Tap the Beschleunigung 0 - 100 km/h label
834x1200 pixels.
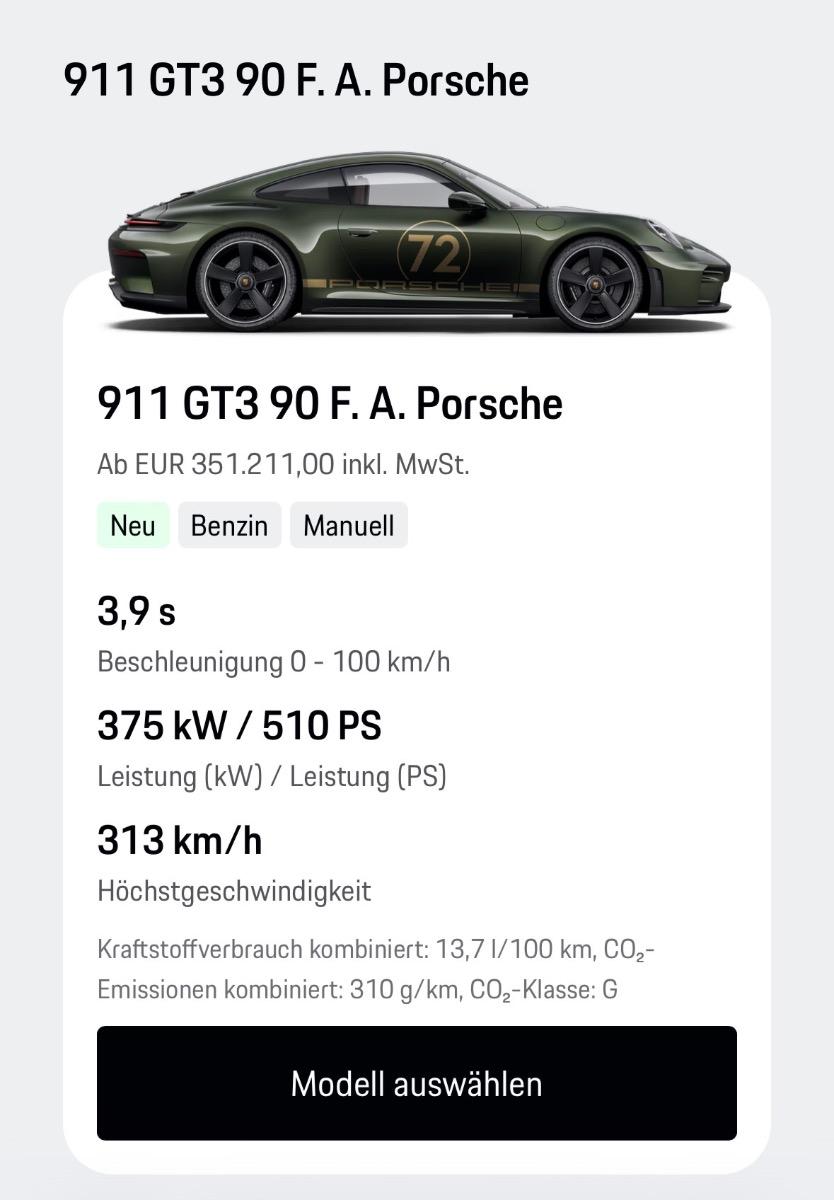273,662
